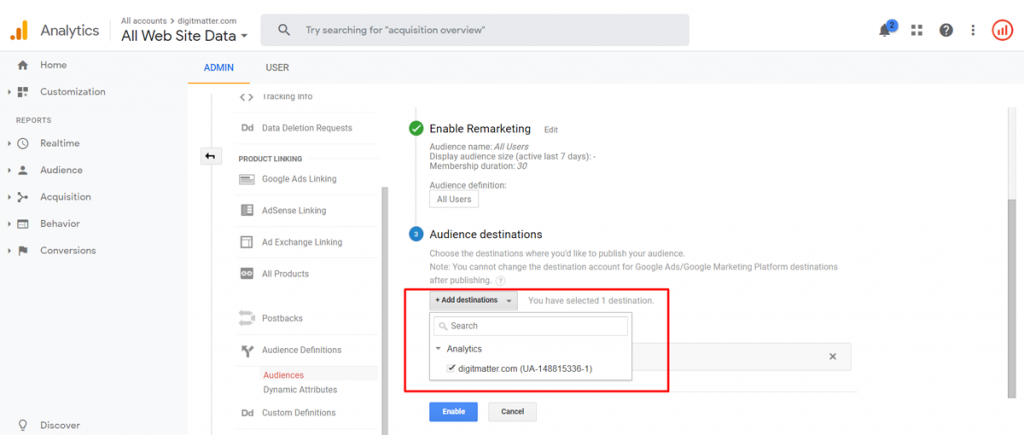Expand the Conversions reports arrow
This screenshot has height=435, width=1024.
pyautogui.click(x=10, y=251)
